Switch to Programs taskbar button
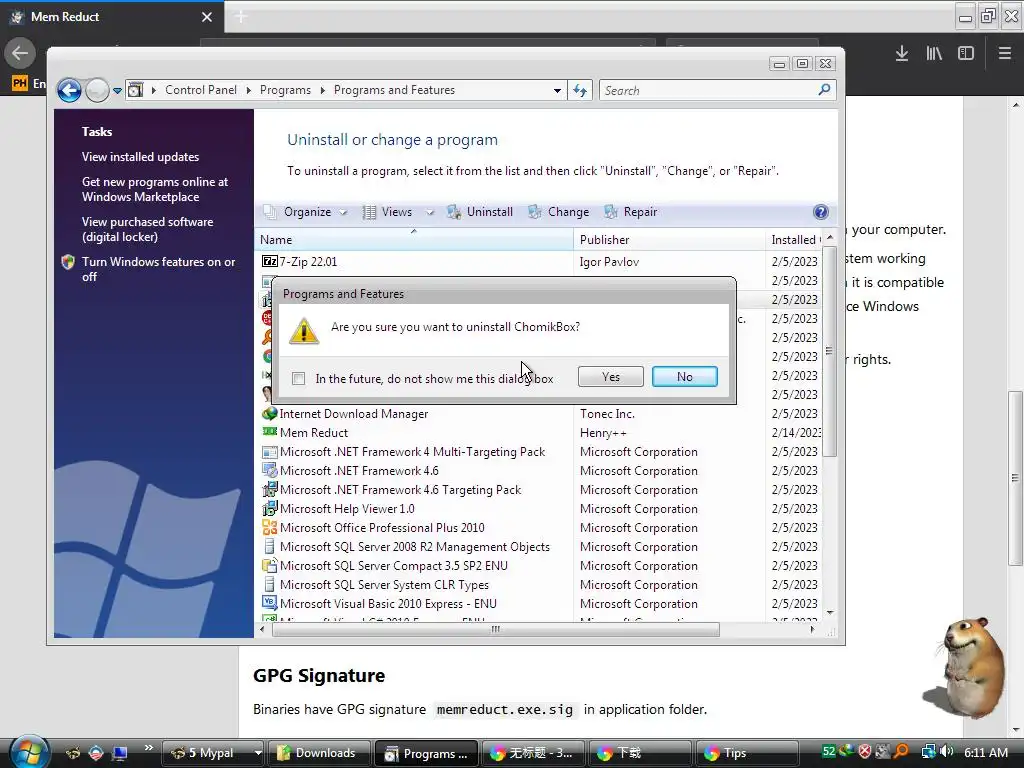This screenshot has width=1024, height=768. [426, 753]
